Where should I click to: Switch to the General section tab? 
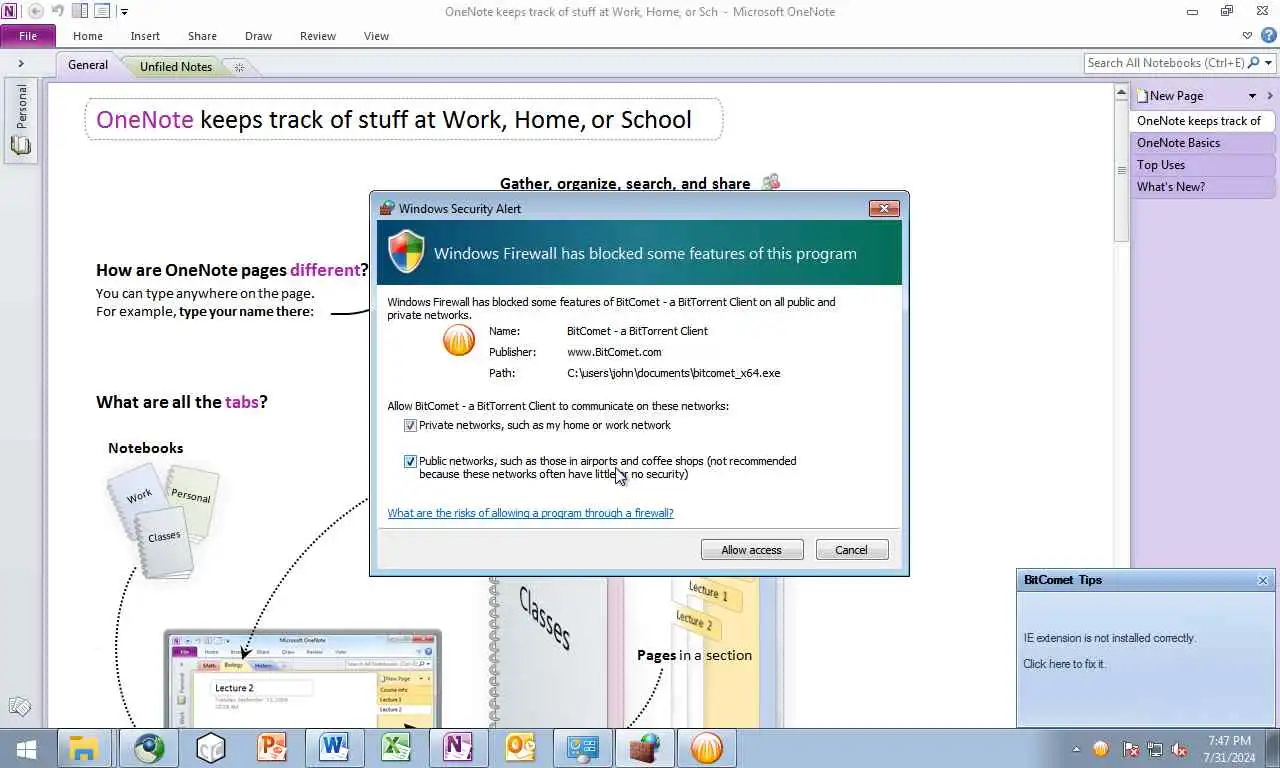coord(88,65)
